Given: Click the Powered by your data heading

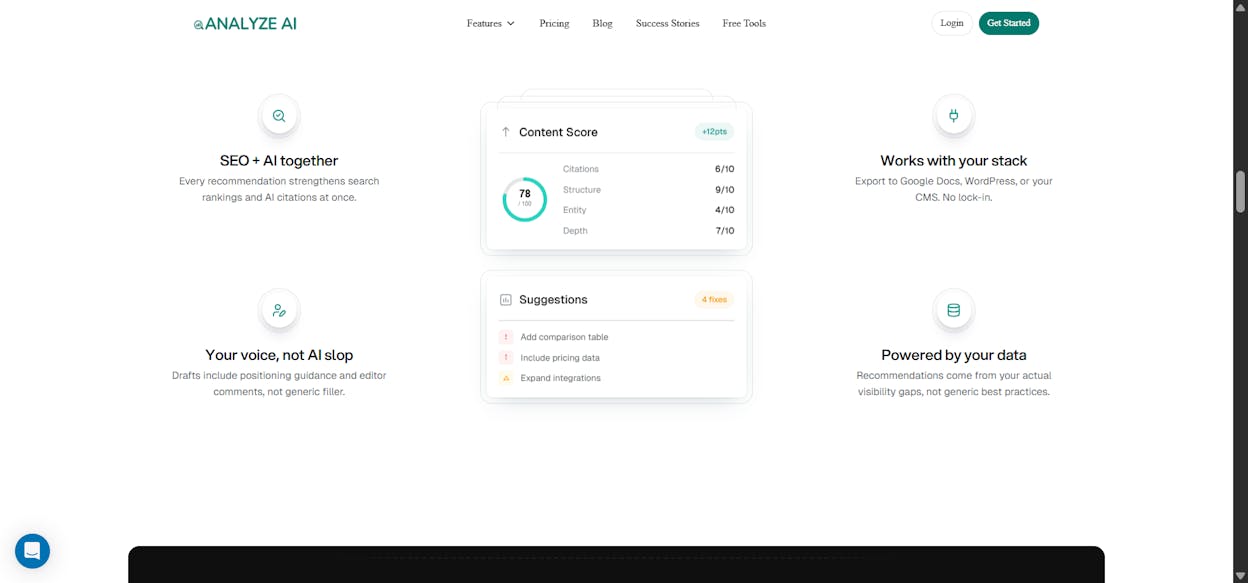Looking at the screenshot, I should (x=953, y=355).
